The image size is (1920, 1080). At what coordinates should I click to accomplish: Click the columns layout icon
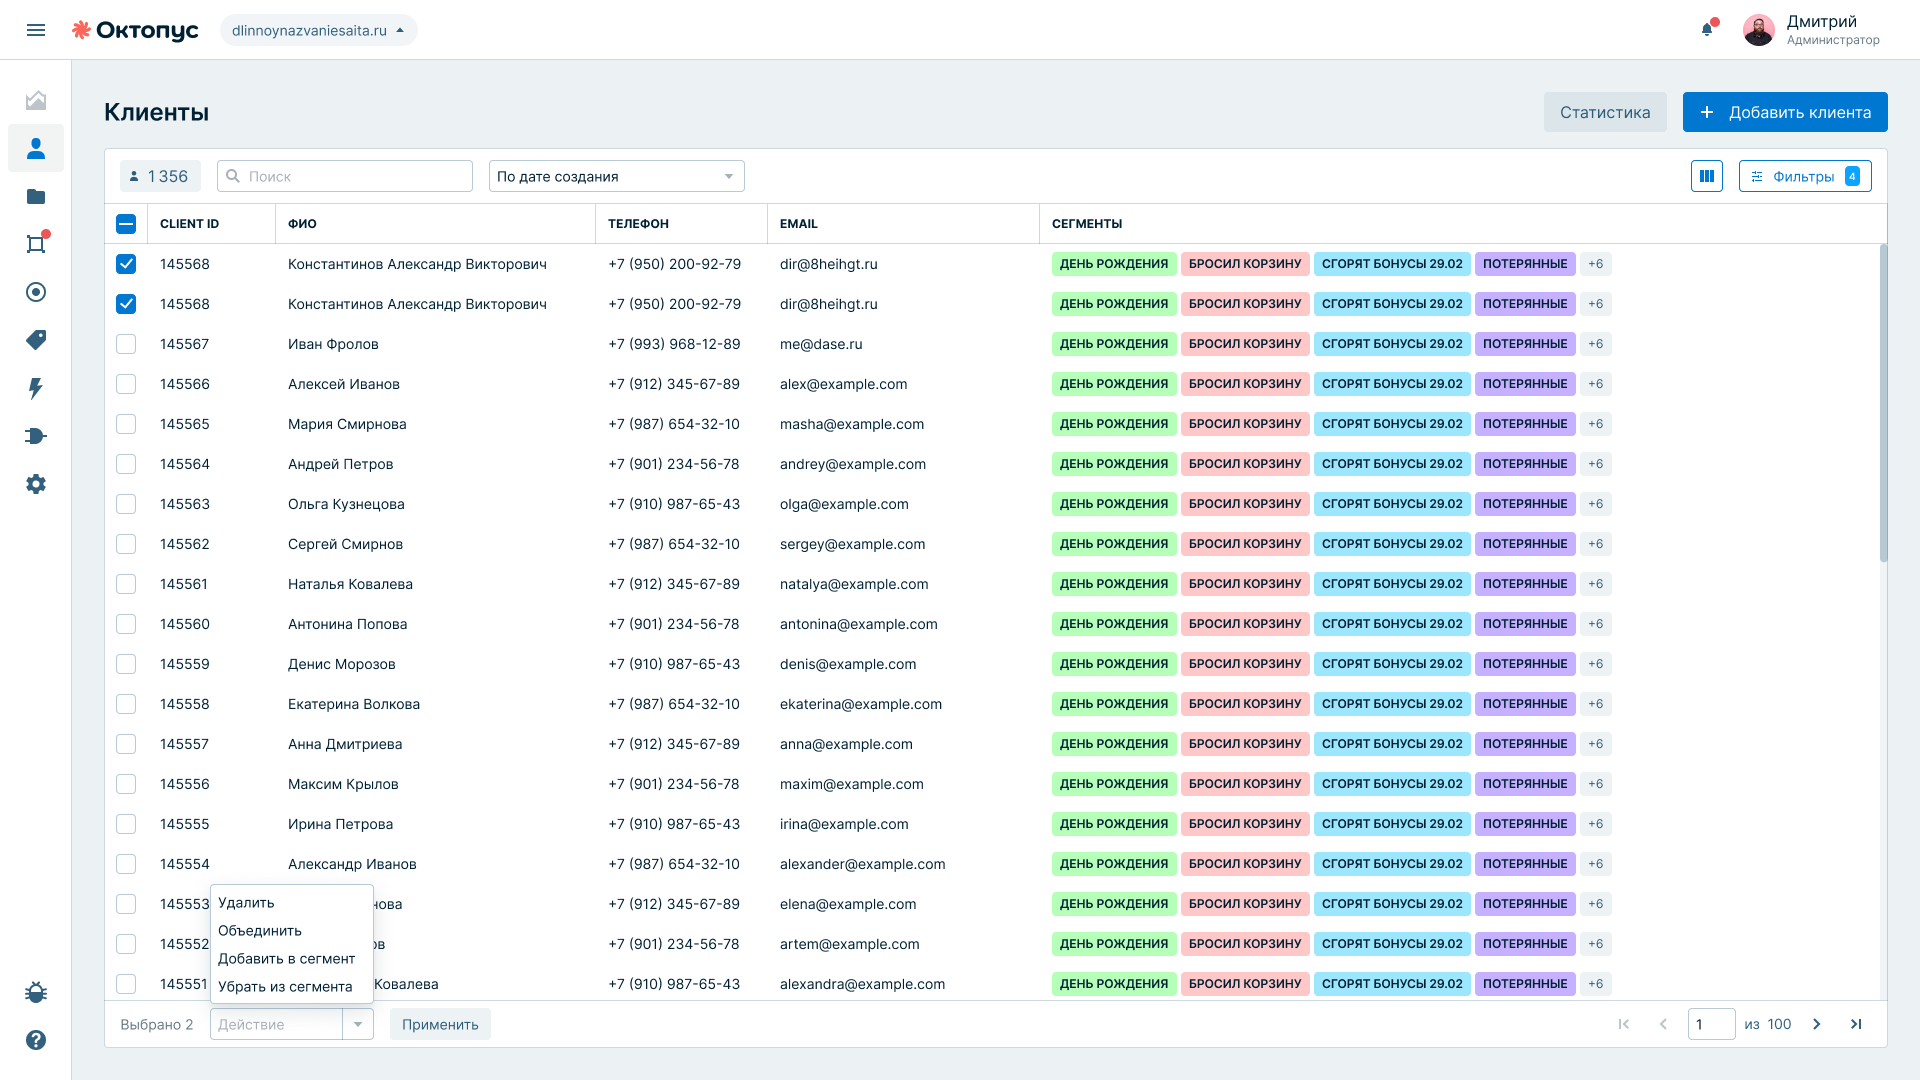1707,176
